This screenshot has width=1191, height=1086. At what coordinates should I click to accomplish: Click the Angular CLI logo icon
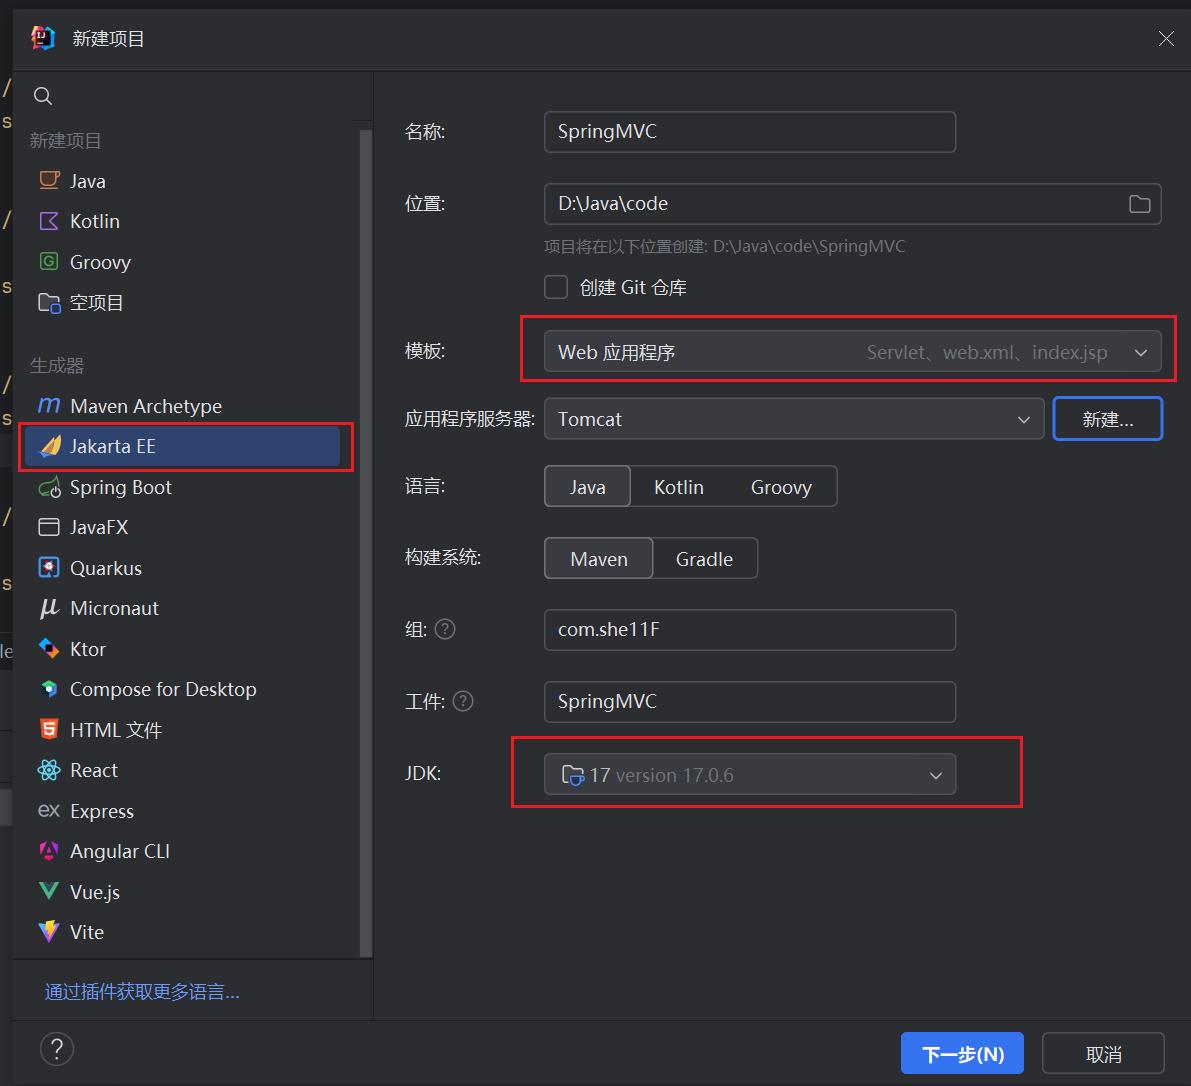point(49,851)
